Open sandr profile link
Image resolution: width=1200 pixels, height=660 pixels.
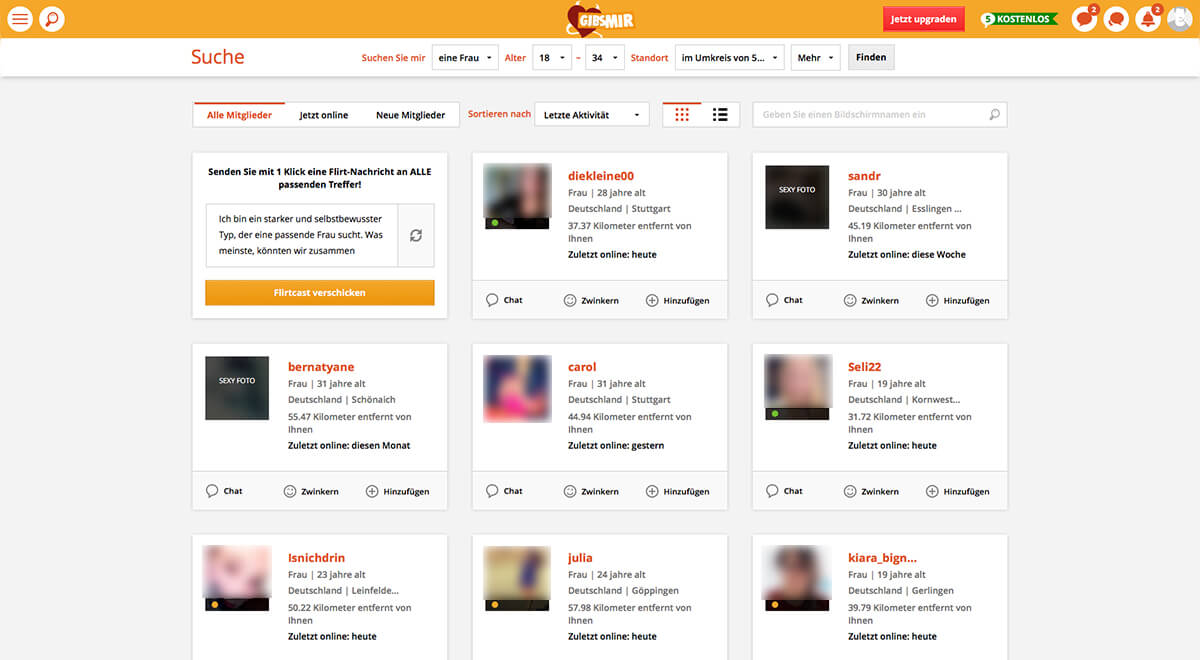tap(864, 176)
